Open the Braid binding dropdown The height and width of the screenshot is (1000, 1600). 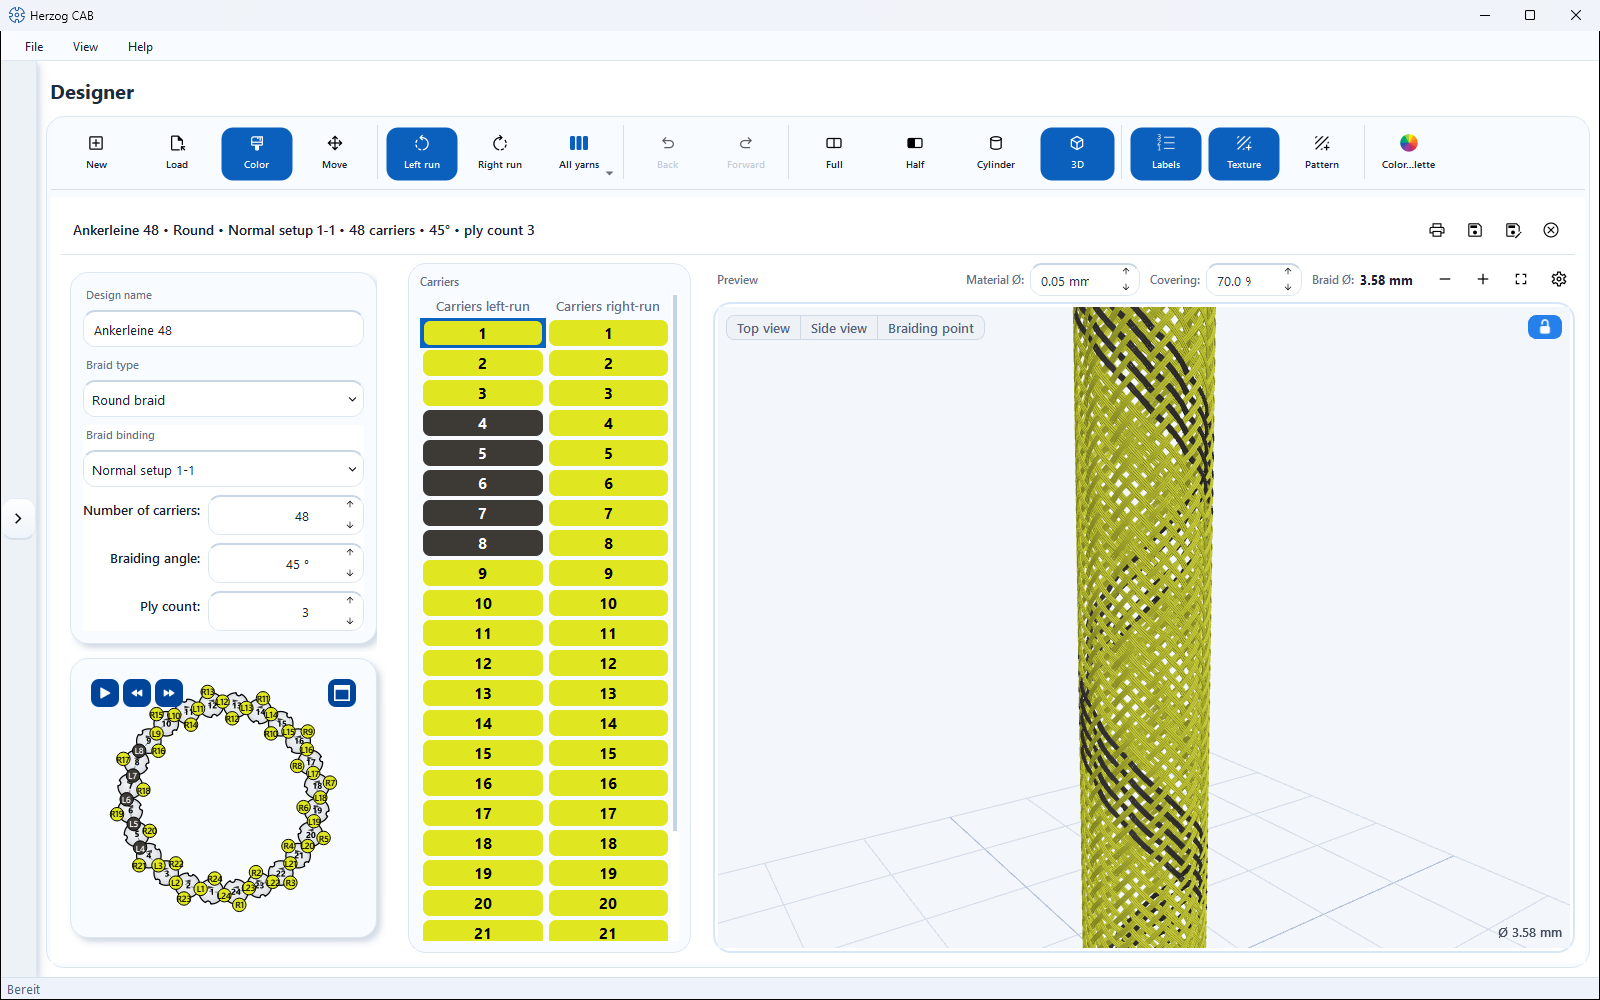(x=223, y=469)
